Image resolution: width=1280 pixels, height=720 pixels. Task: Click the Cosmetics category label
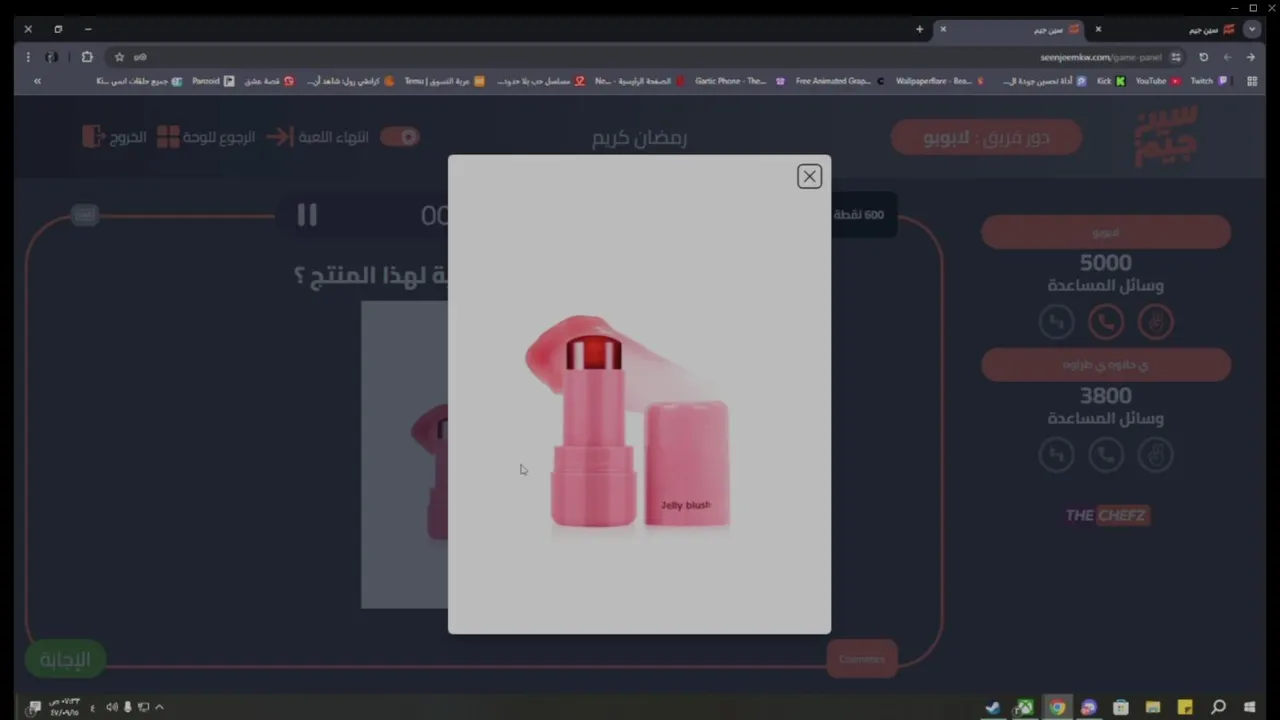pyautogui.click(x=862, y=659)
